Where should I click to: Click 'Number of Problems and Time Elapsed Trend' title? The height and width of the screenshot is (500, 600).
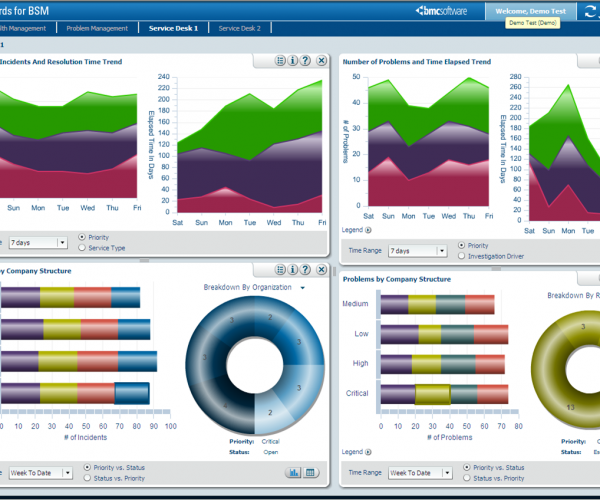tap(417, 62)
